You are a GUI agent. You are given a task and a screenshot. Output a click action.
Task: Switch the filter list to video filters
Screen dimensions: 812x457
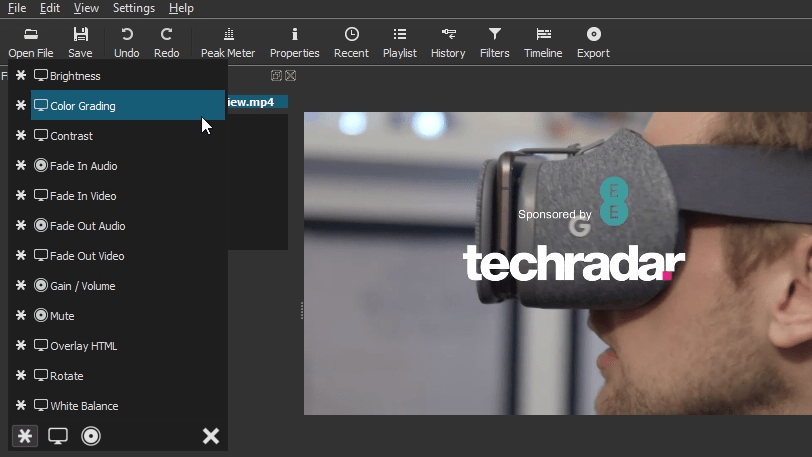coord(58,436)
